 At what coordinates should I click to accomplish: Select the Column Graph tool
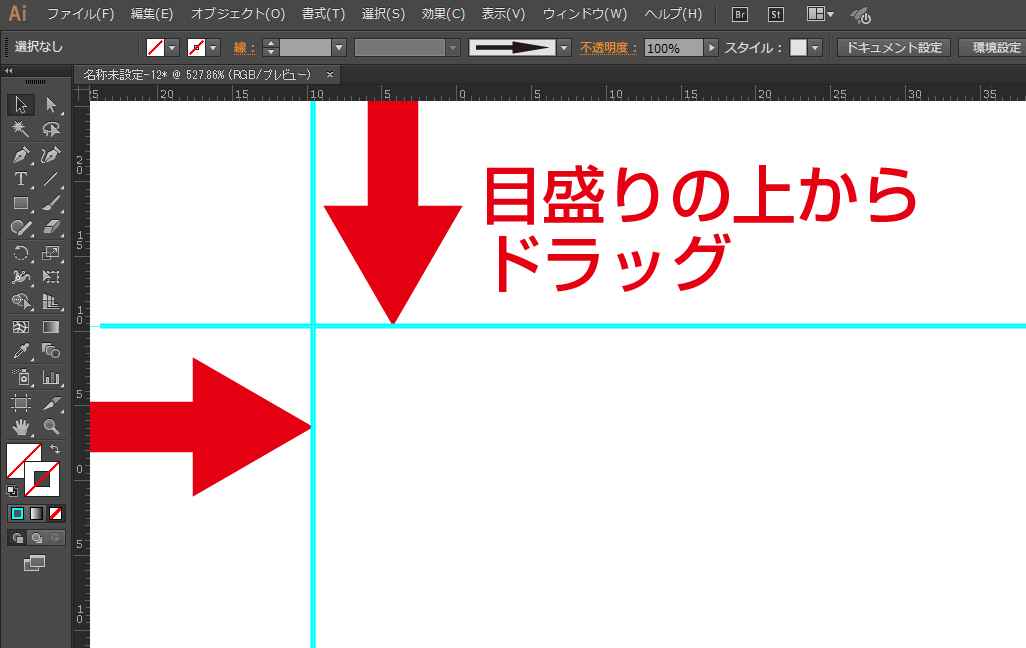click(50, 377)
